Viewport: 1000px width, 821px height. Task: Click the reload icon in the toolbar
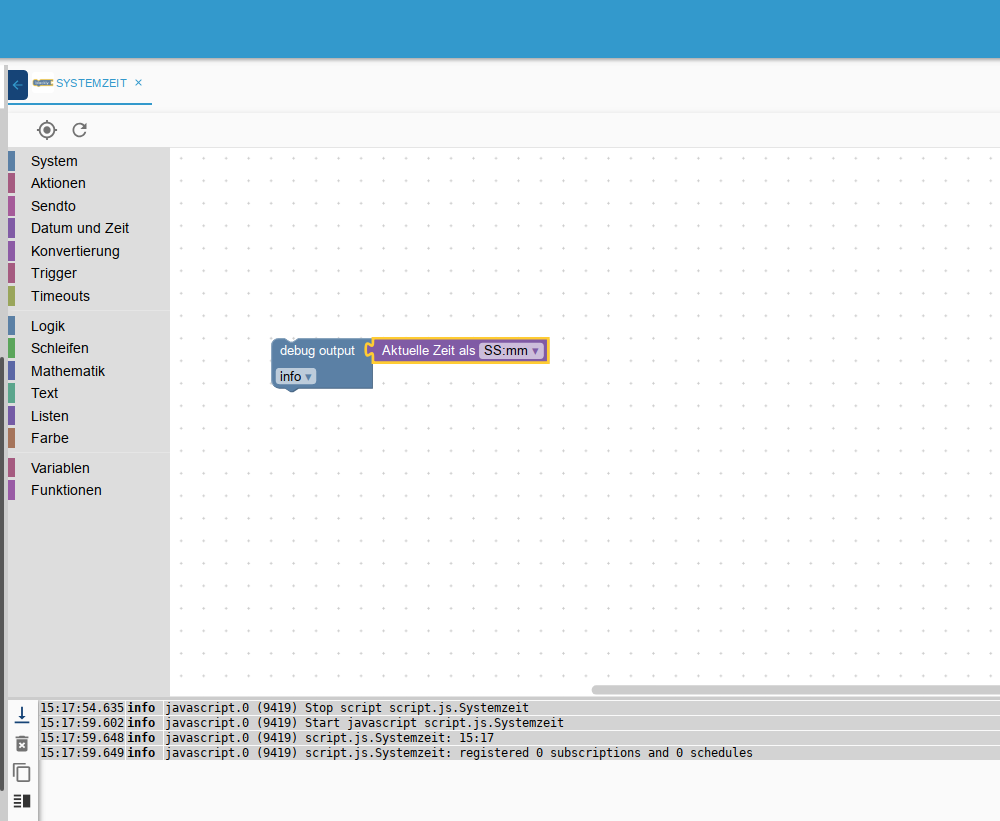(80, 130)
